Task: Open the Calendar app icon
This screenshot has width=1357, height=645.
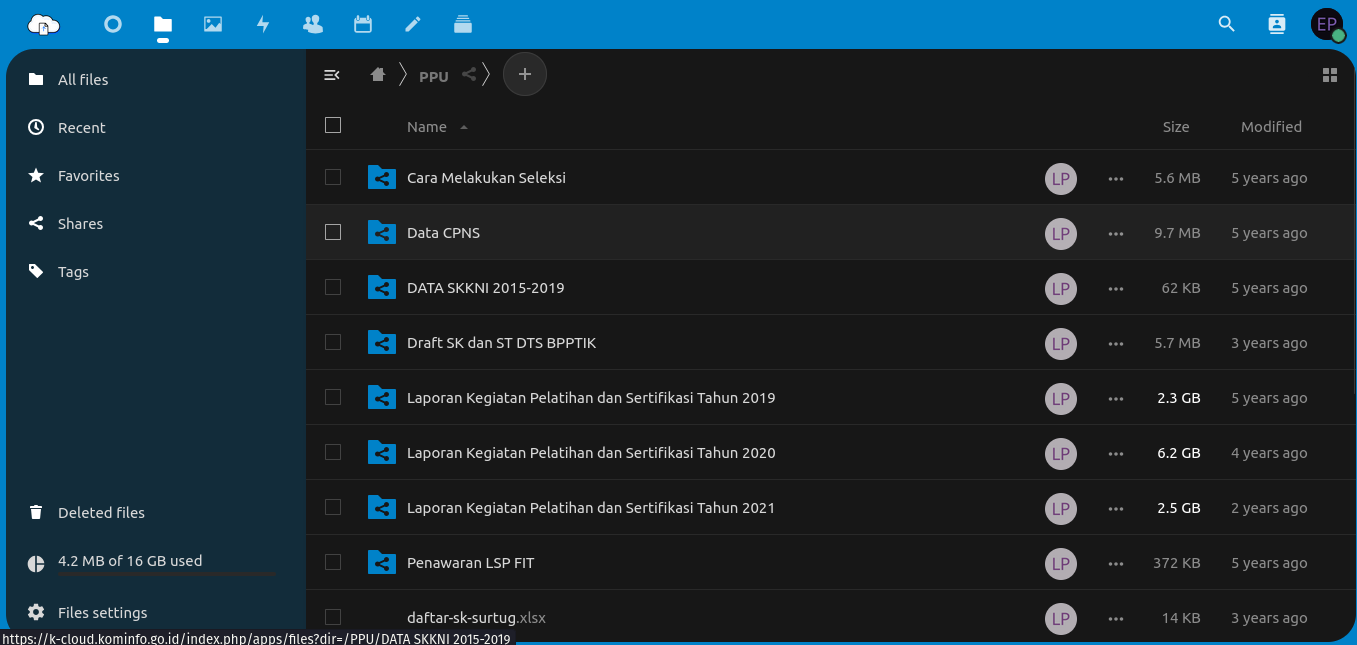Action: pos(363,24)
